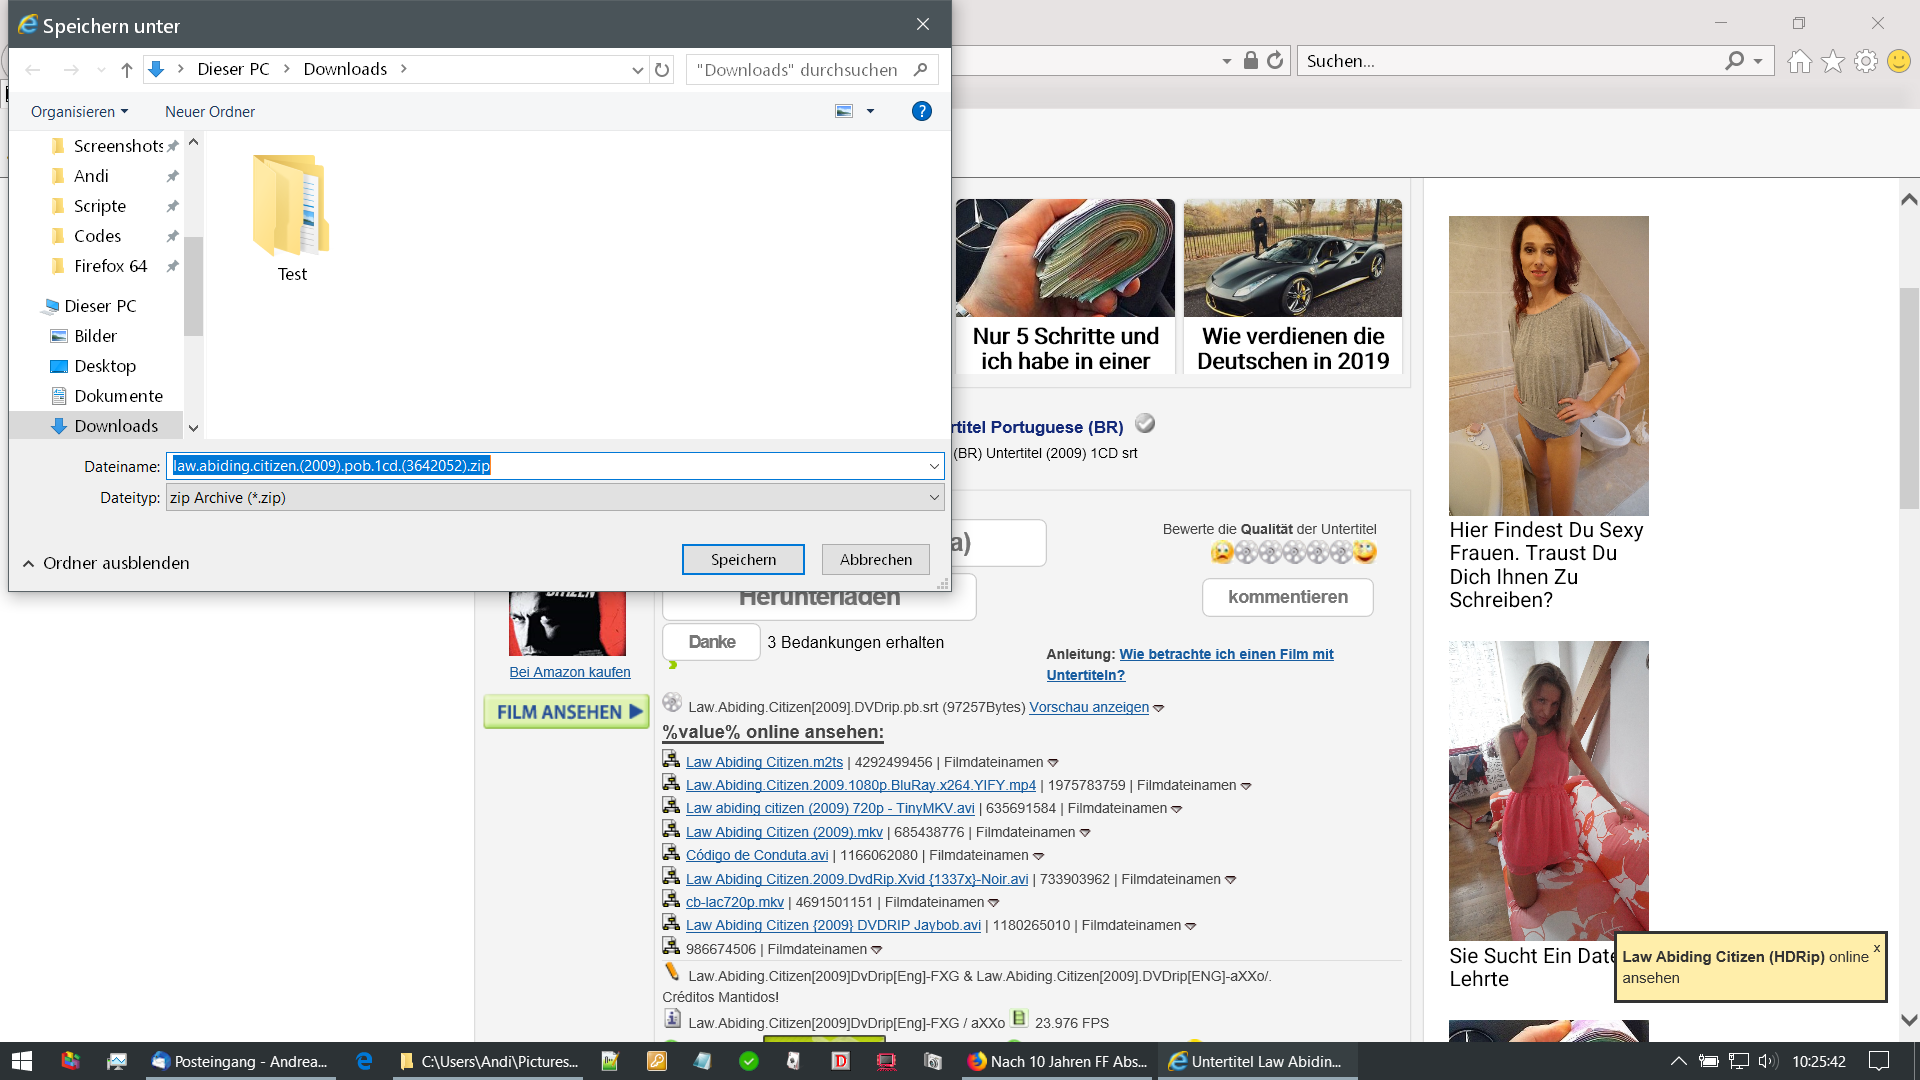Click the Windows Start button

[22, 1061]
